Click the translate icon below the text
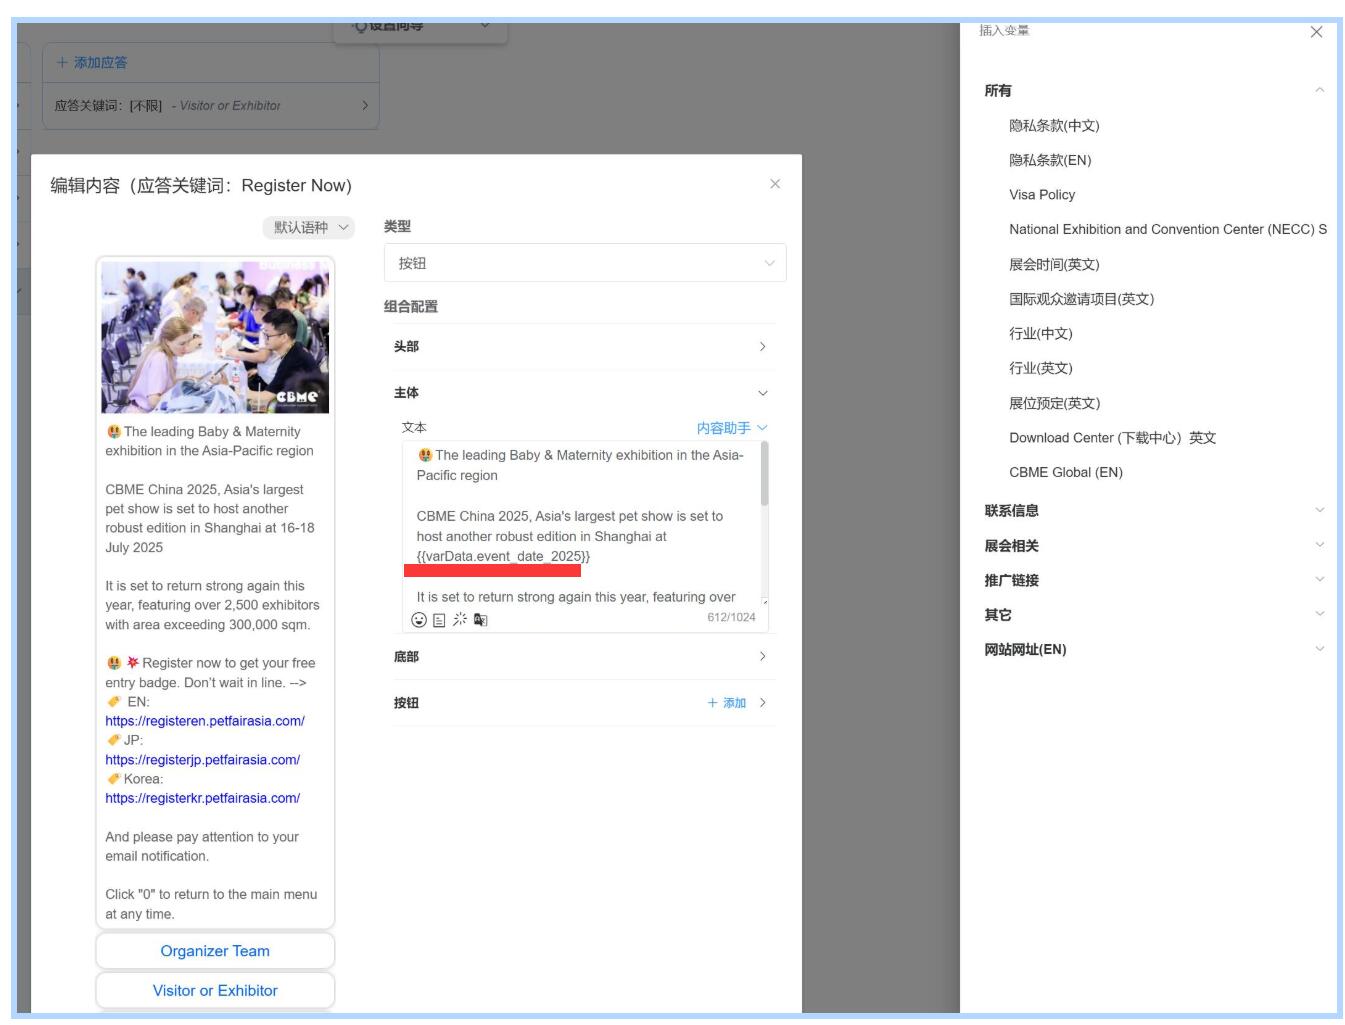This screenshot has height=1025, width=1345. [x=481, y=620]
